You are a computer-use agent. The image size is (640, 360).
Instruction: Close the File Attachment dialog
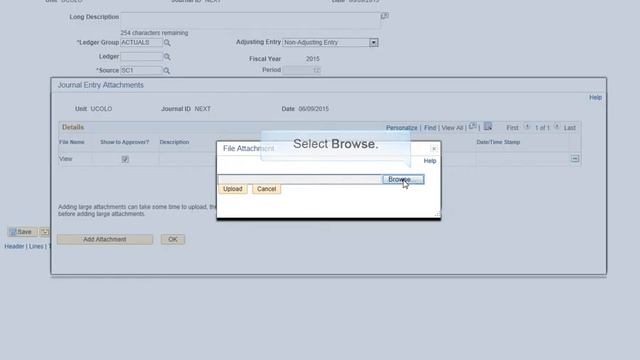tap(434, 149)
